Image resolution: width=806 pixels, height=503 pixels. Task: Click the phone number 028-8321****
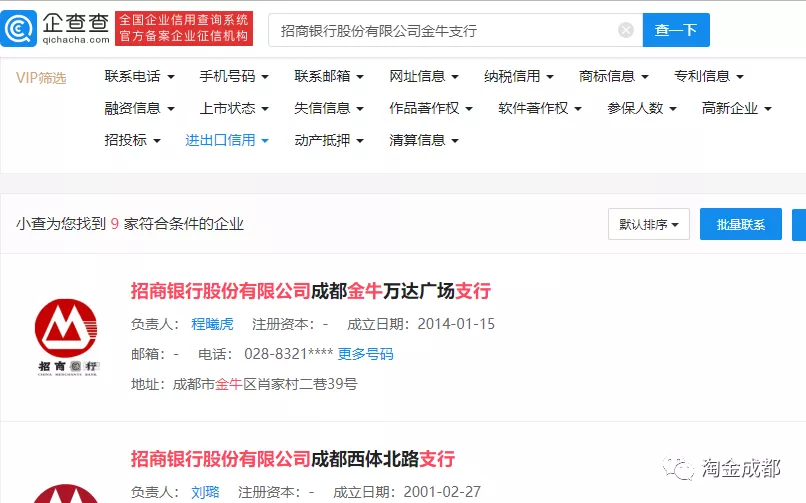click(x=288, y=354)
